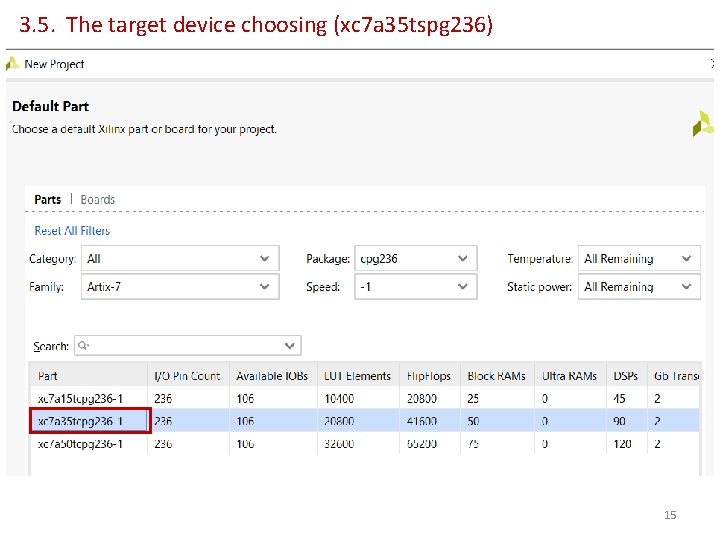This screenshot has width=720, height=540.
Task: Switch to the Boards tab
Action: (x=97, y=200)
